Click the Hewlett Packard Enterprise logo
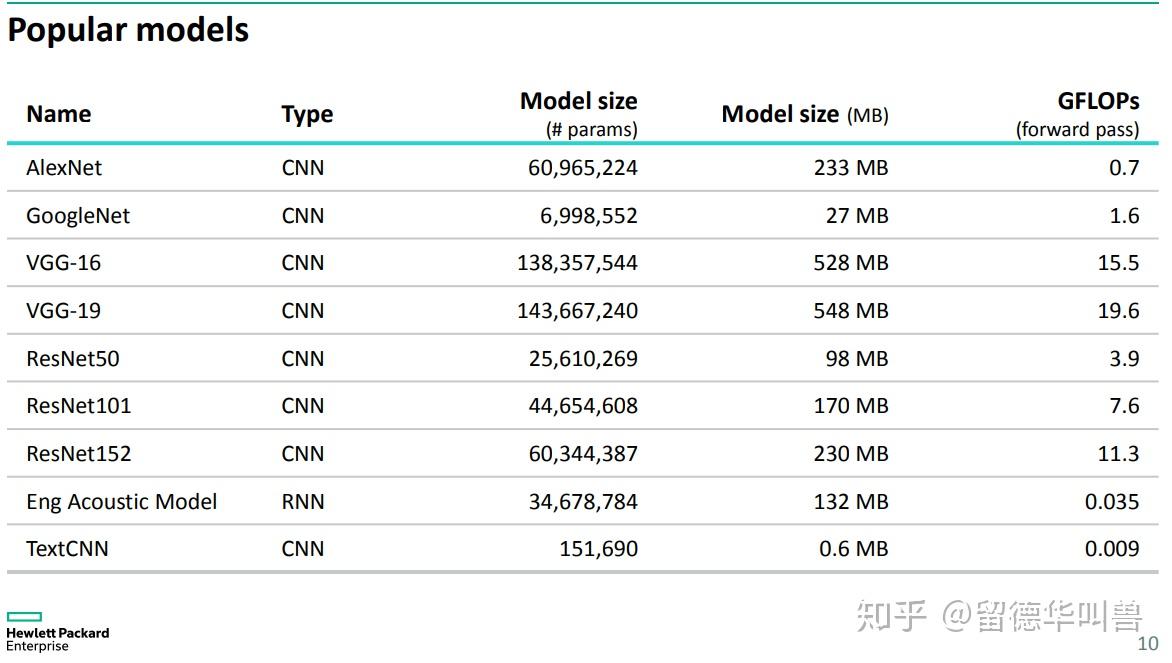The width and height of the screenshot is (1172, 663). [58, 632]
